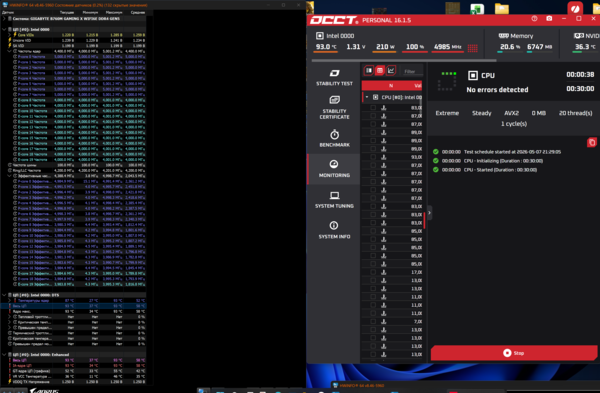Switch monitoring to split column view icon

[368, 70]
